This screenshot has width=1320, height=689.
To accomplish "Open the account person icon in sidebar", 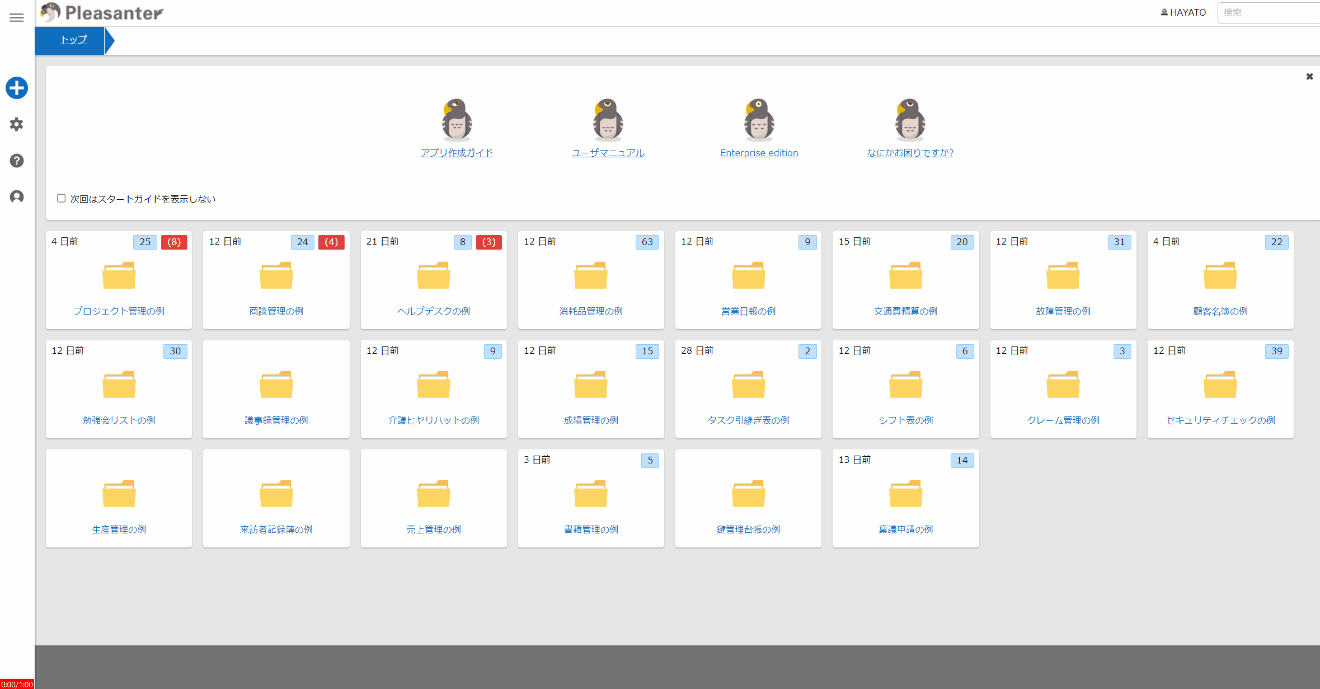I will [x=16, y=197].
